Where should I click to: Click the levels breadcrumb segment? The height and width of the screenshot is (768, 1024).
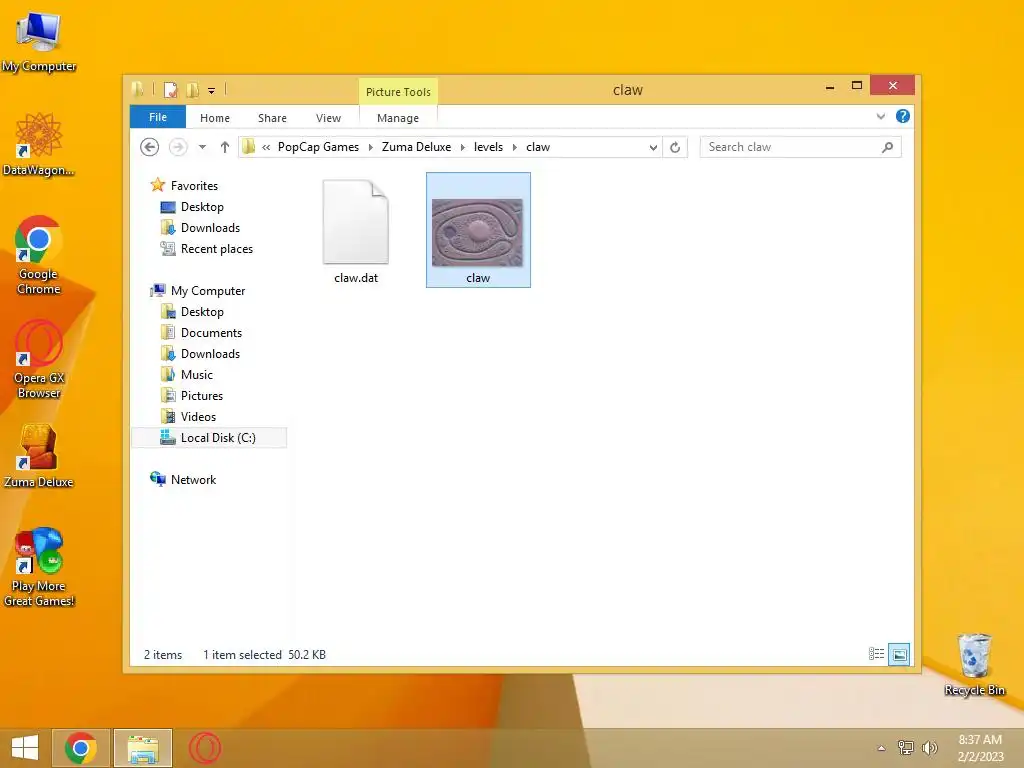(488, 147)
